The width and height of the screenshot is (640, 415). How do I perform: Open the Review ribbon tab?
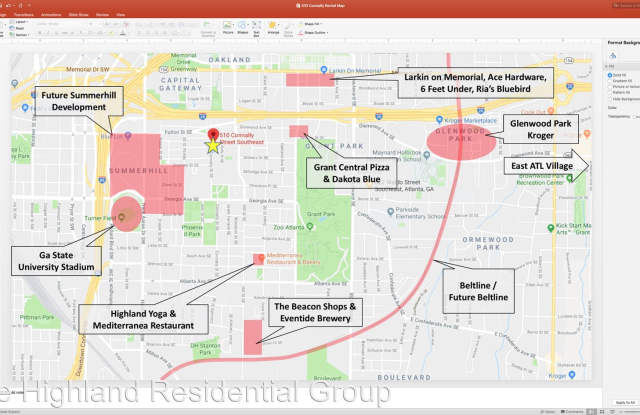click(x=102, y=15)
